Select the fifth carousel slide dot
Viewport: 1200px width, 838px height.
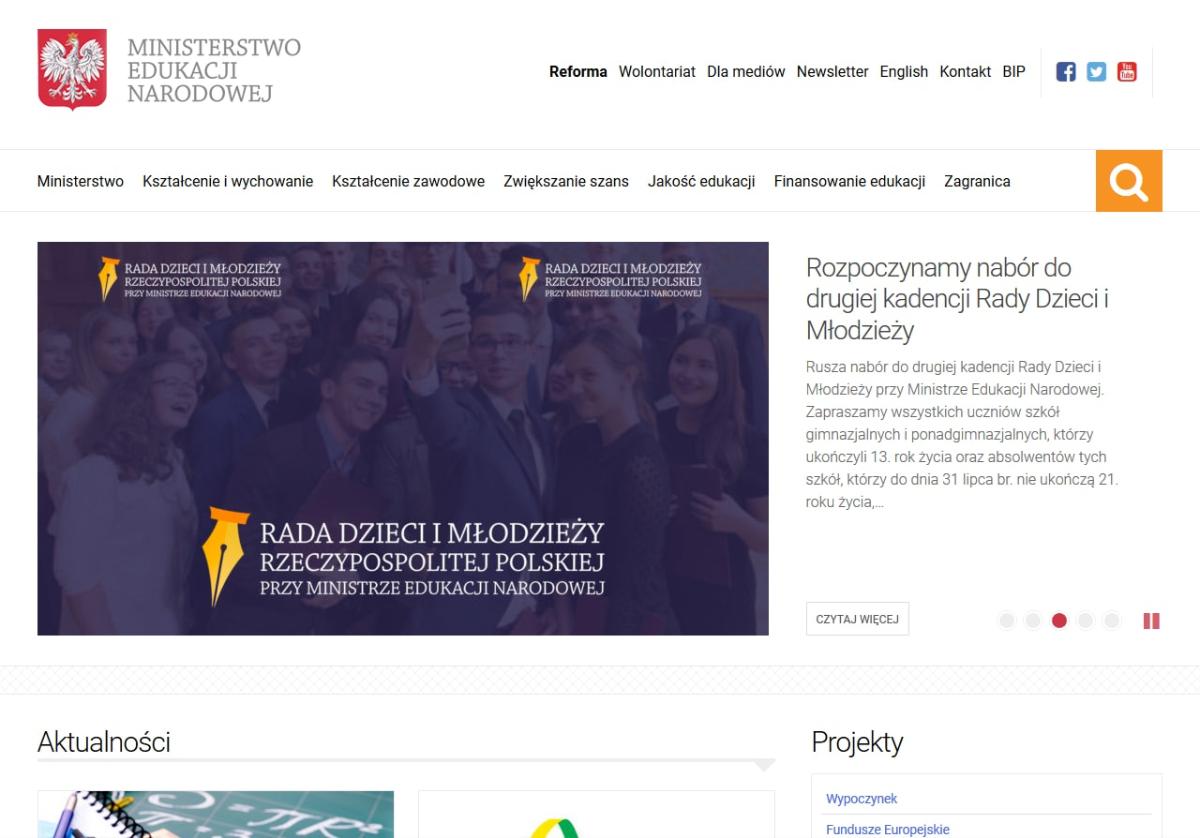click(x=1111, y=621)
